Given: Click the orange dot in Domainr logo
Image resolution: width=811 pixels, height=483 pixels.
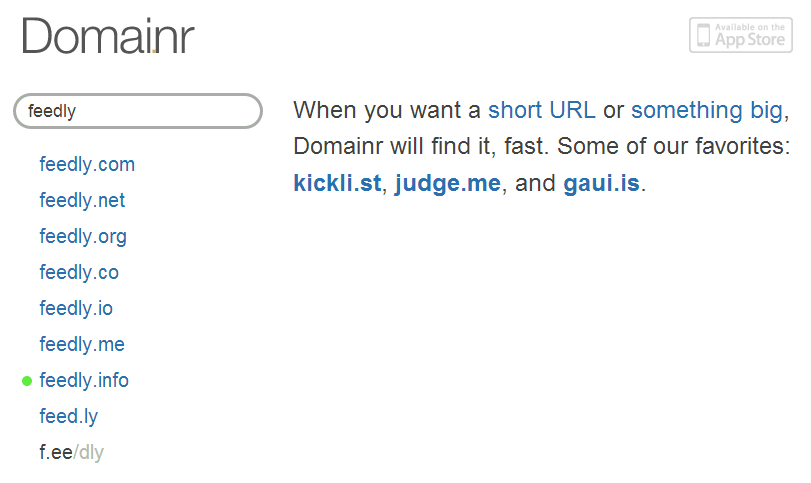Looking at the screenshot, I should [x=154, y=51].
